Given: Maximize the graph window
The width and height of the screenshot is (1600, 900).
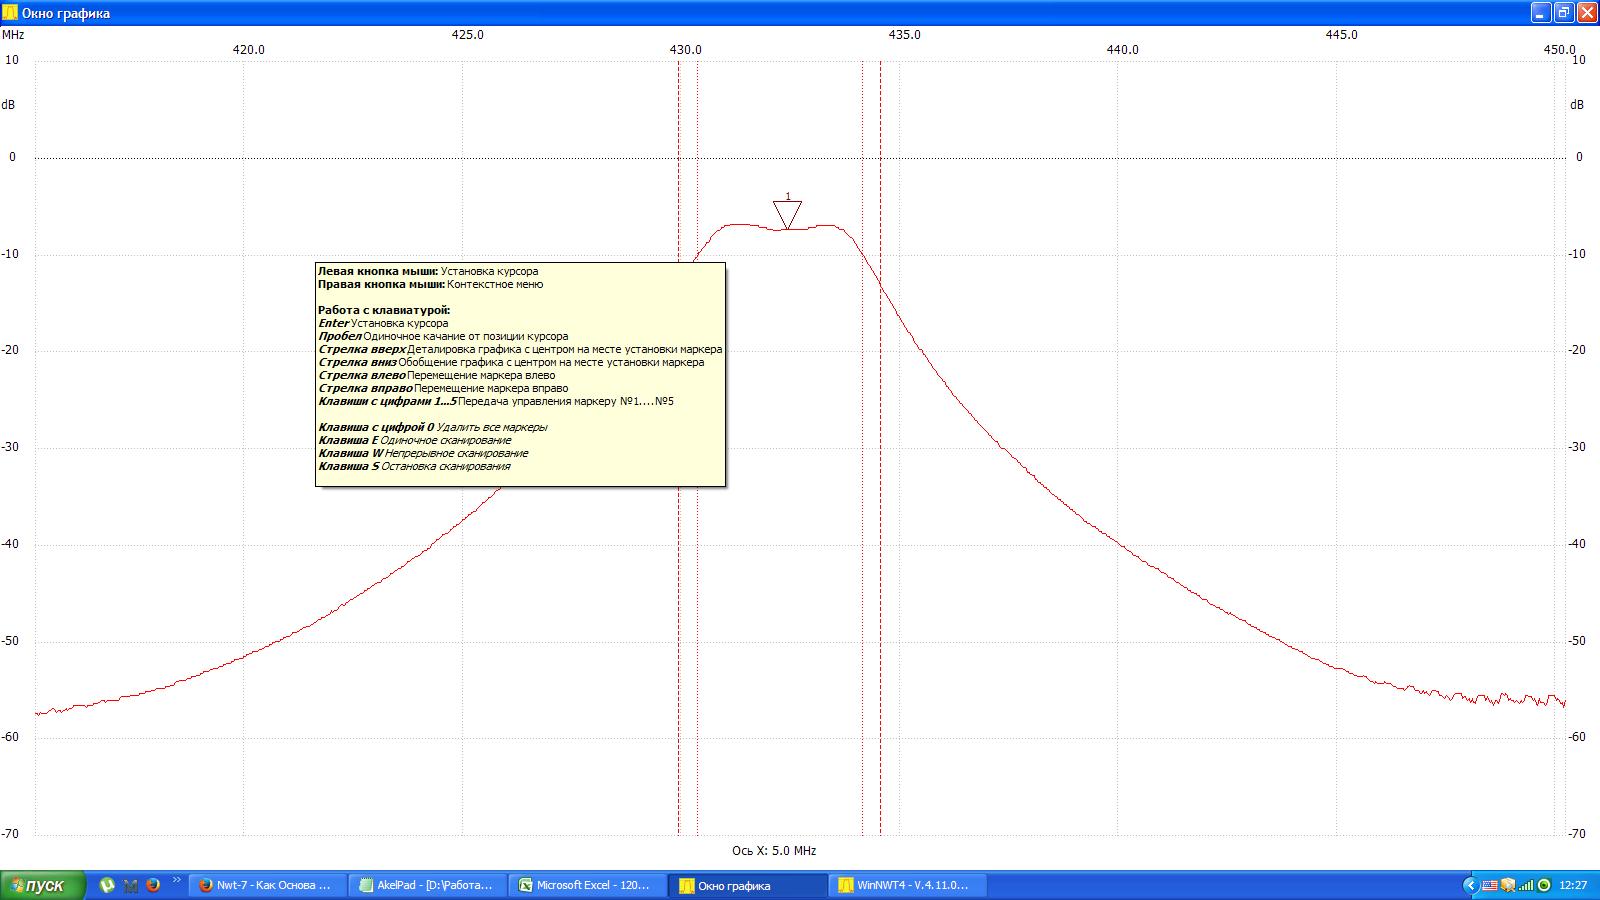Looking at the screenshot, I should coord(1564,13).
